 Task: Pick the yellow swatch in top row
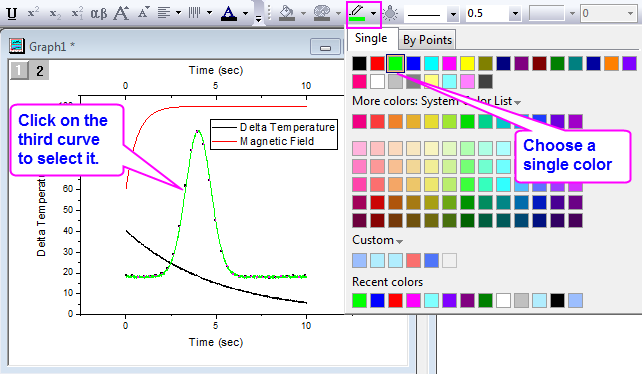click(x=467, y=63)
